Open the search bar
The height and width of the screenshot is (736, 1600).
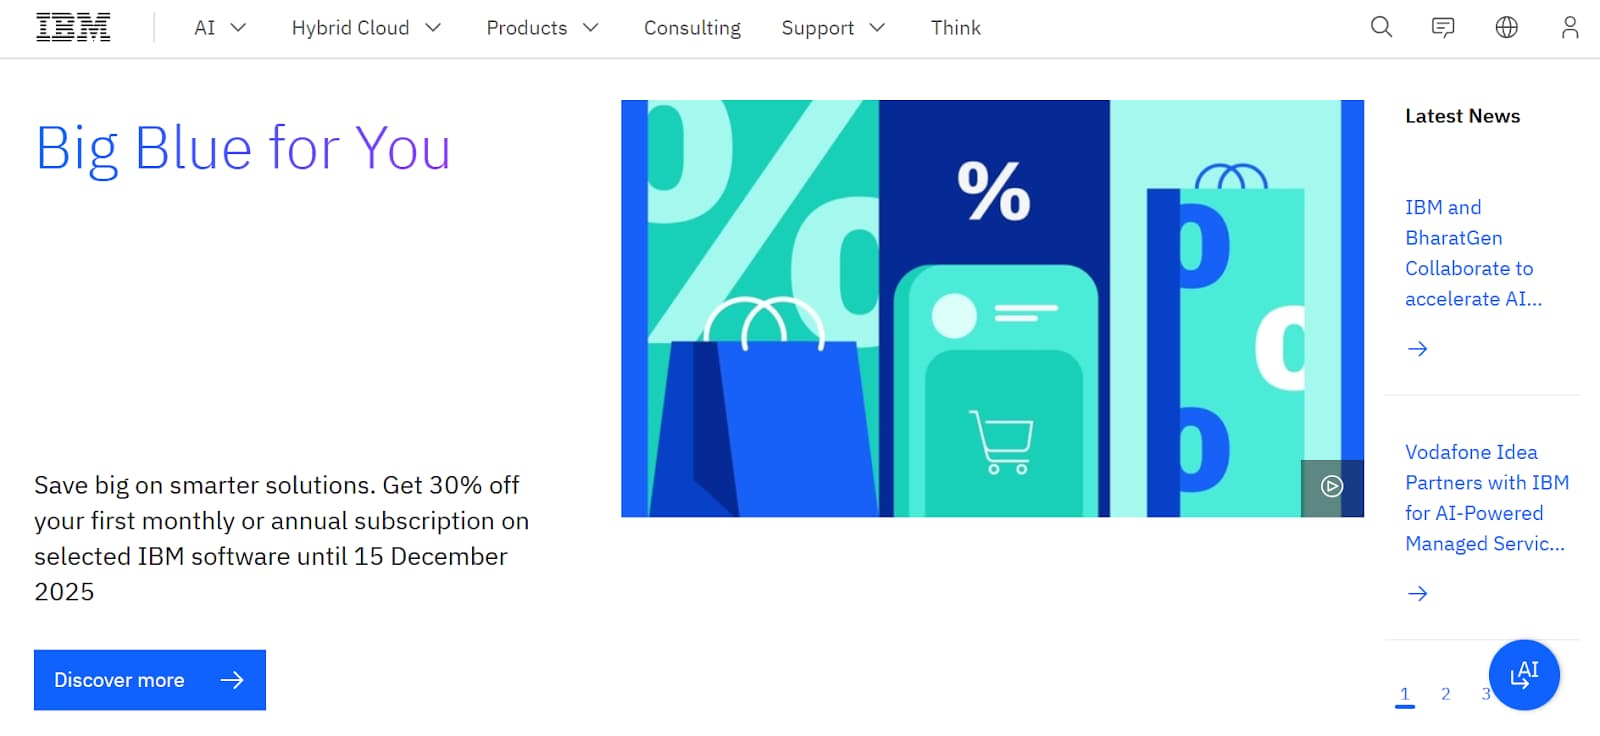coord(1380,27)
